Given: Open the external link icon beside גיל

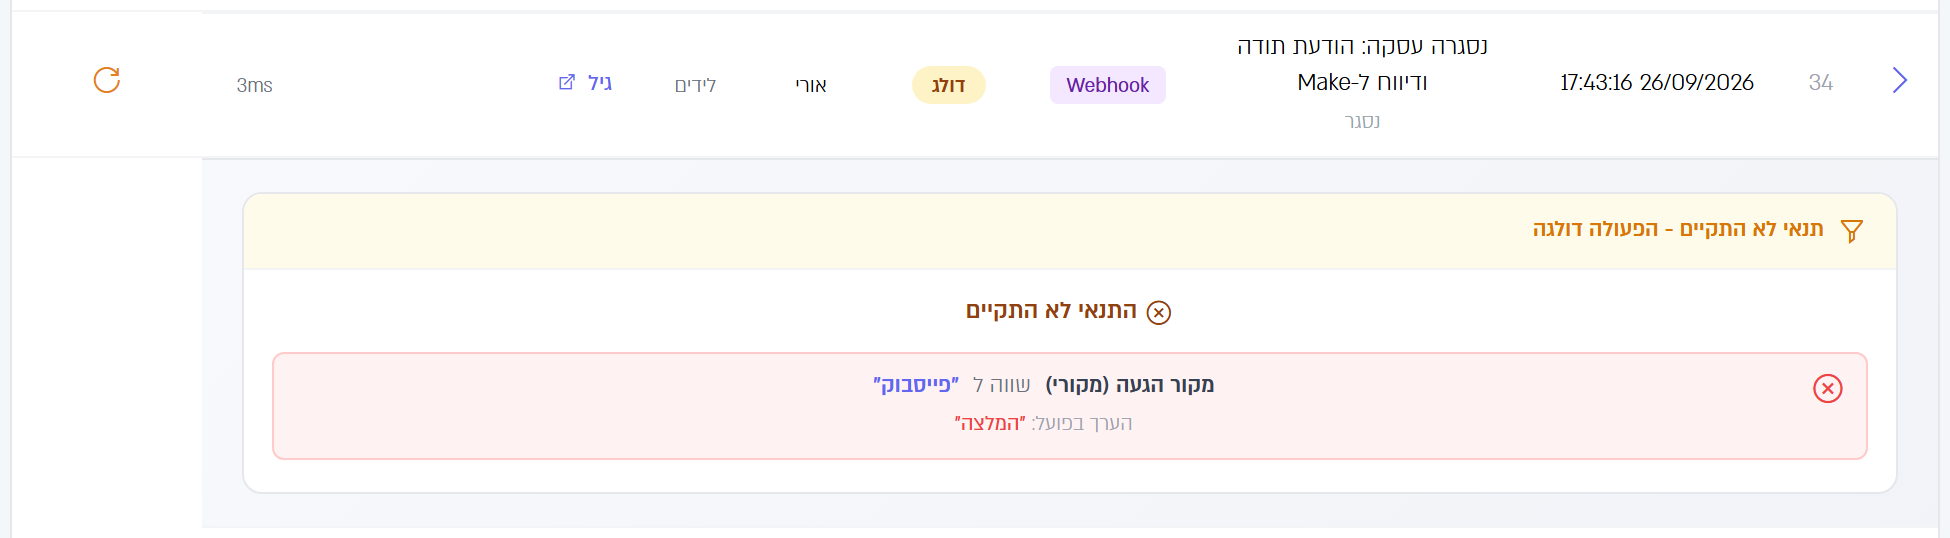Looking at the screenshot, I should coord(567,82).
